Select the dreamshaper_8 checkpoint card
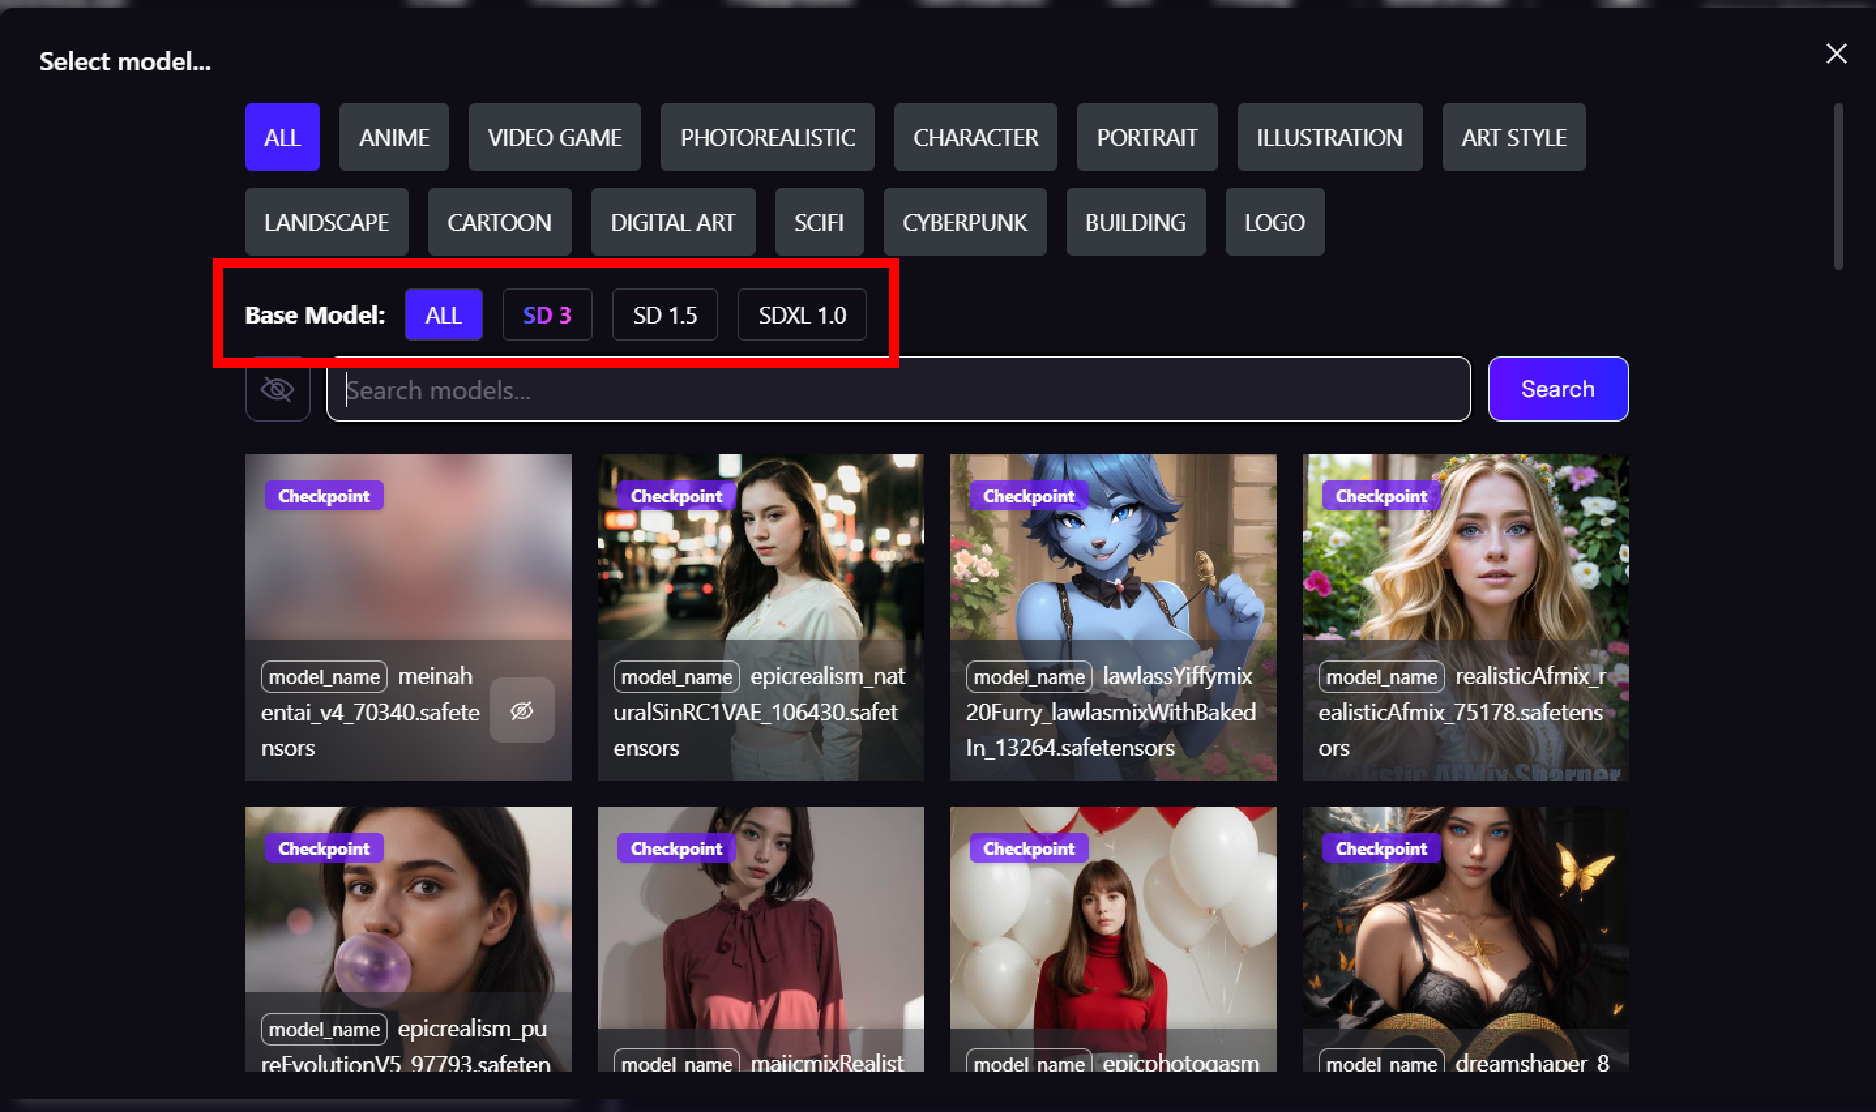Screen dimensions: 1876x1112 click(x=1466, y=939)
